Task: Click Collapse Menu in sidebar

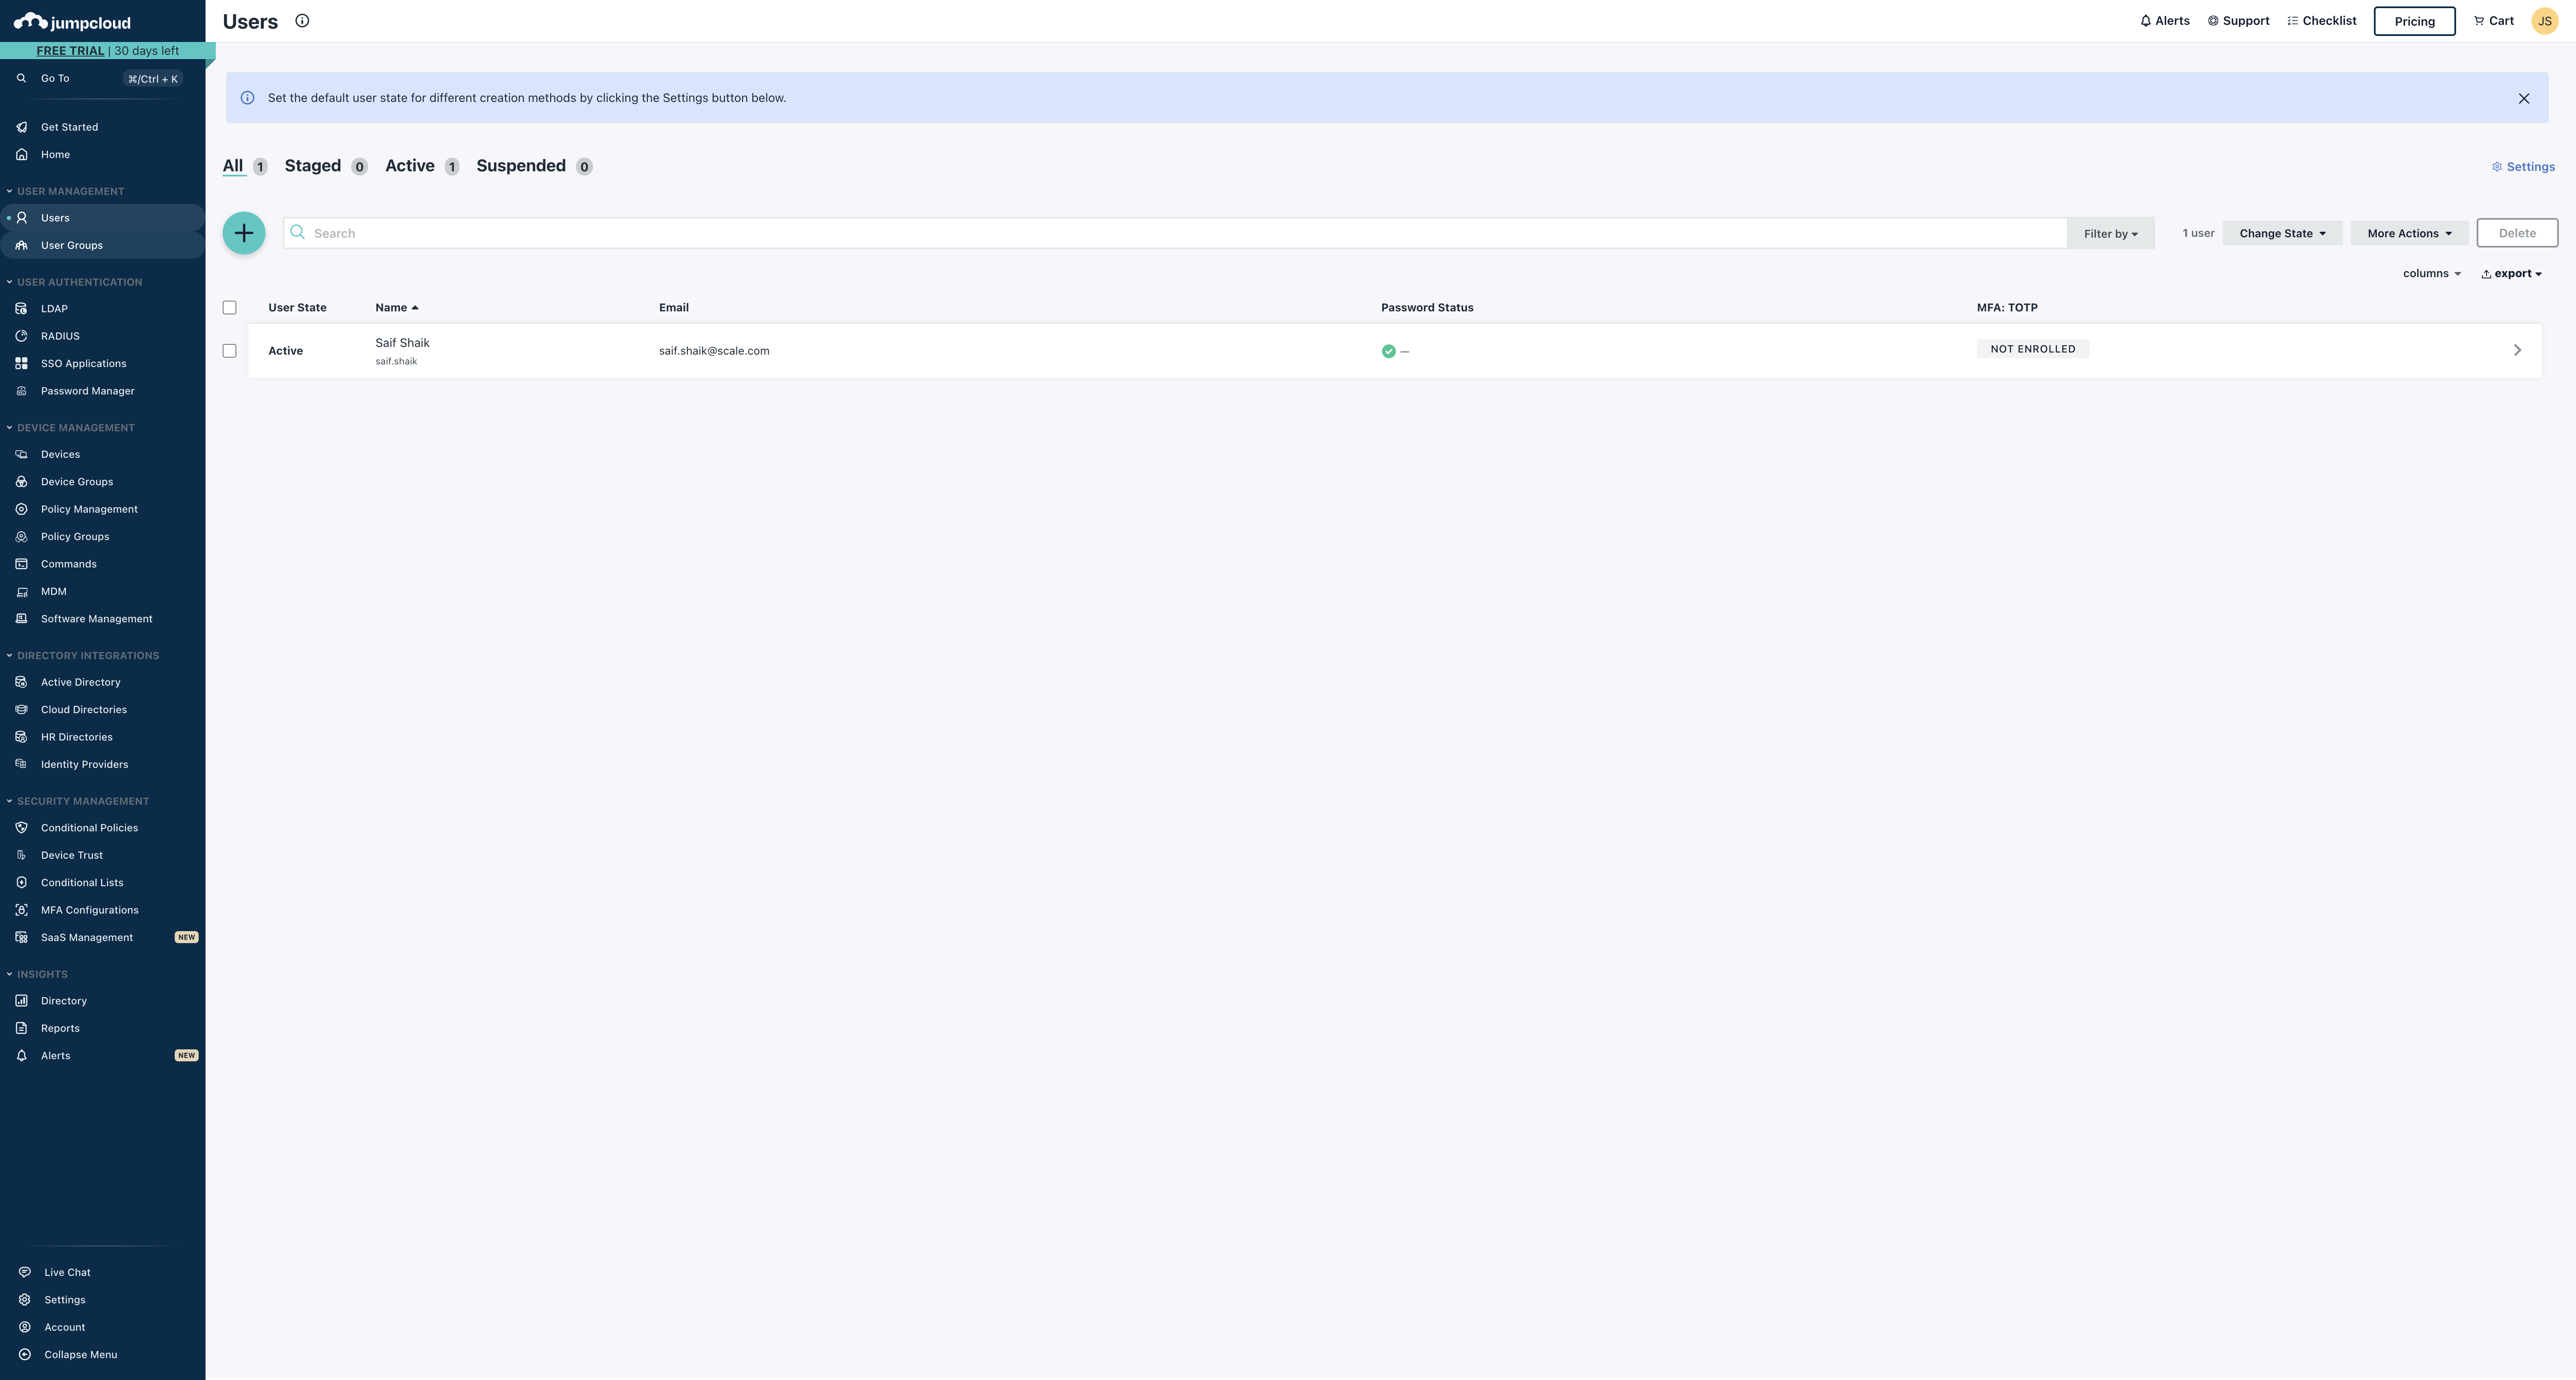Action: point(80,1355)
